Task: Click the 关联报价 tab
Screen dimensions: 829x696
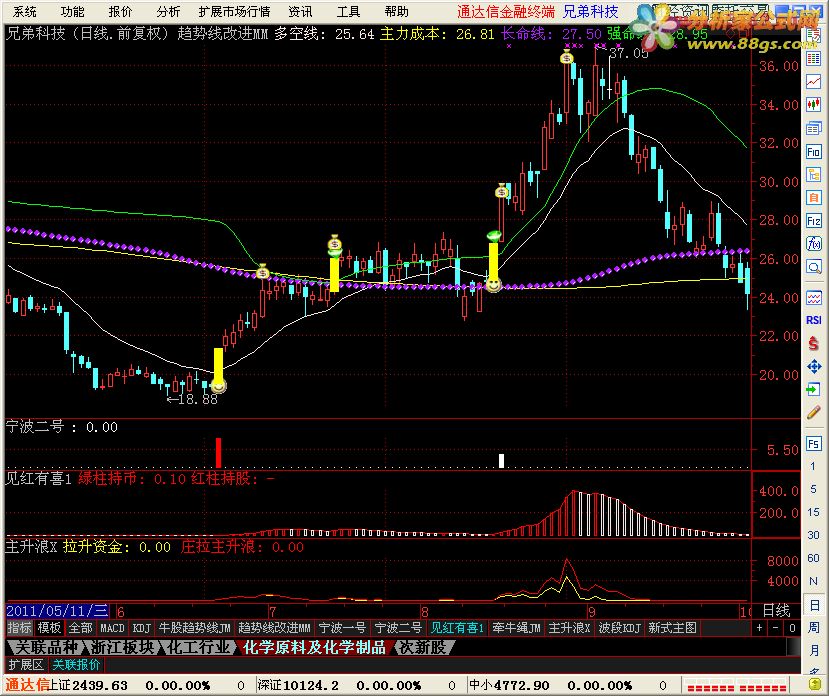Action: point(76,665)
